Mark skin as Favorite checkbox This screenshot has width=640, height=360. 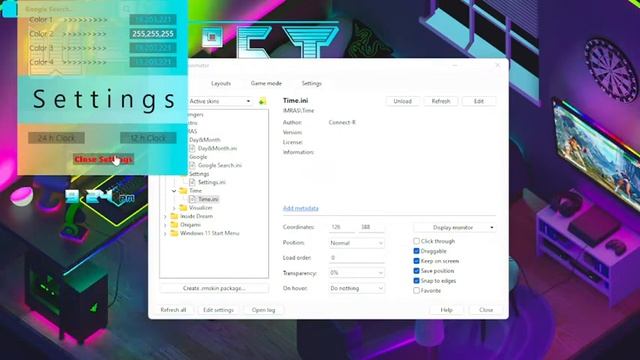click(416, 291)
